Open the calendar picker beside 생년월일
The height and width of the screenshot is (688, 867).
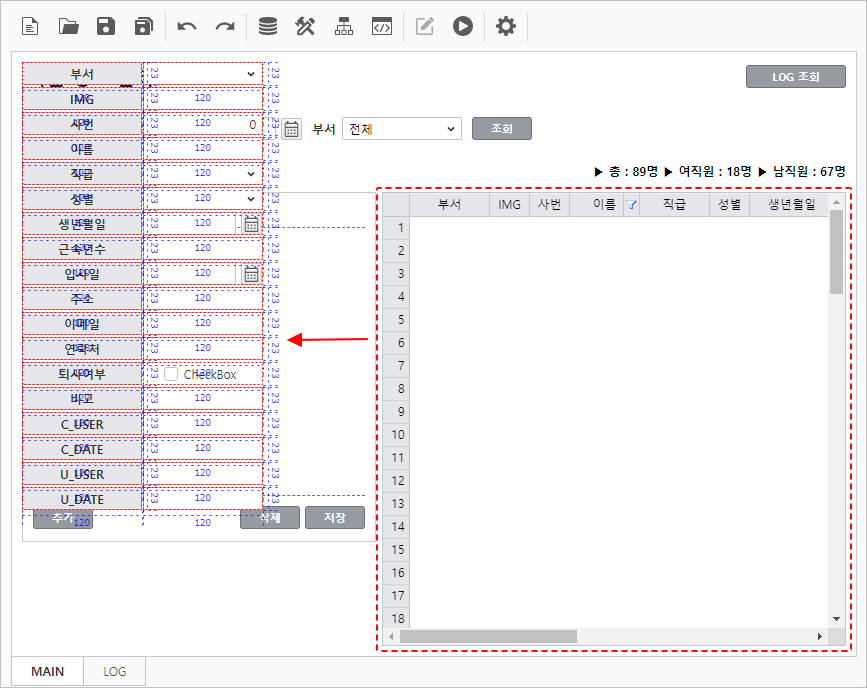point(251,224)
